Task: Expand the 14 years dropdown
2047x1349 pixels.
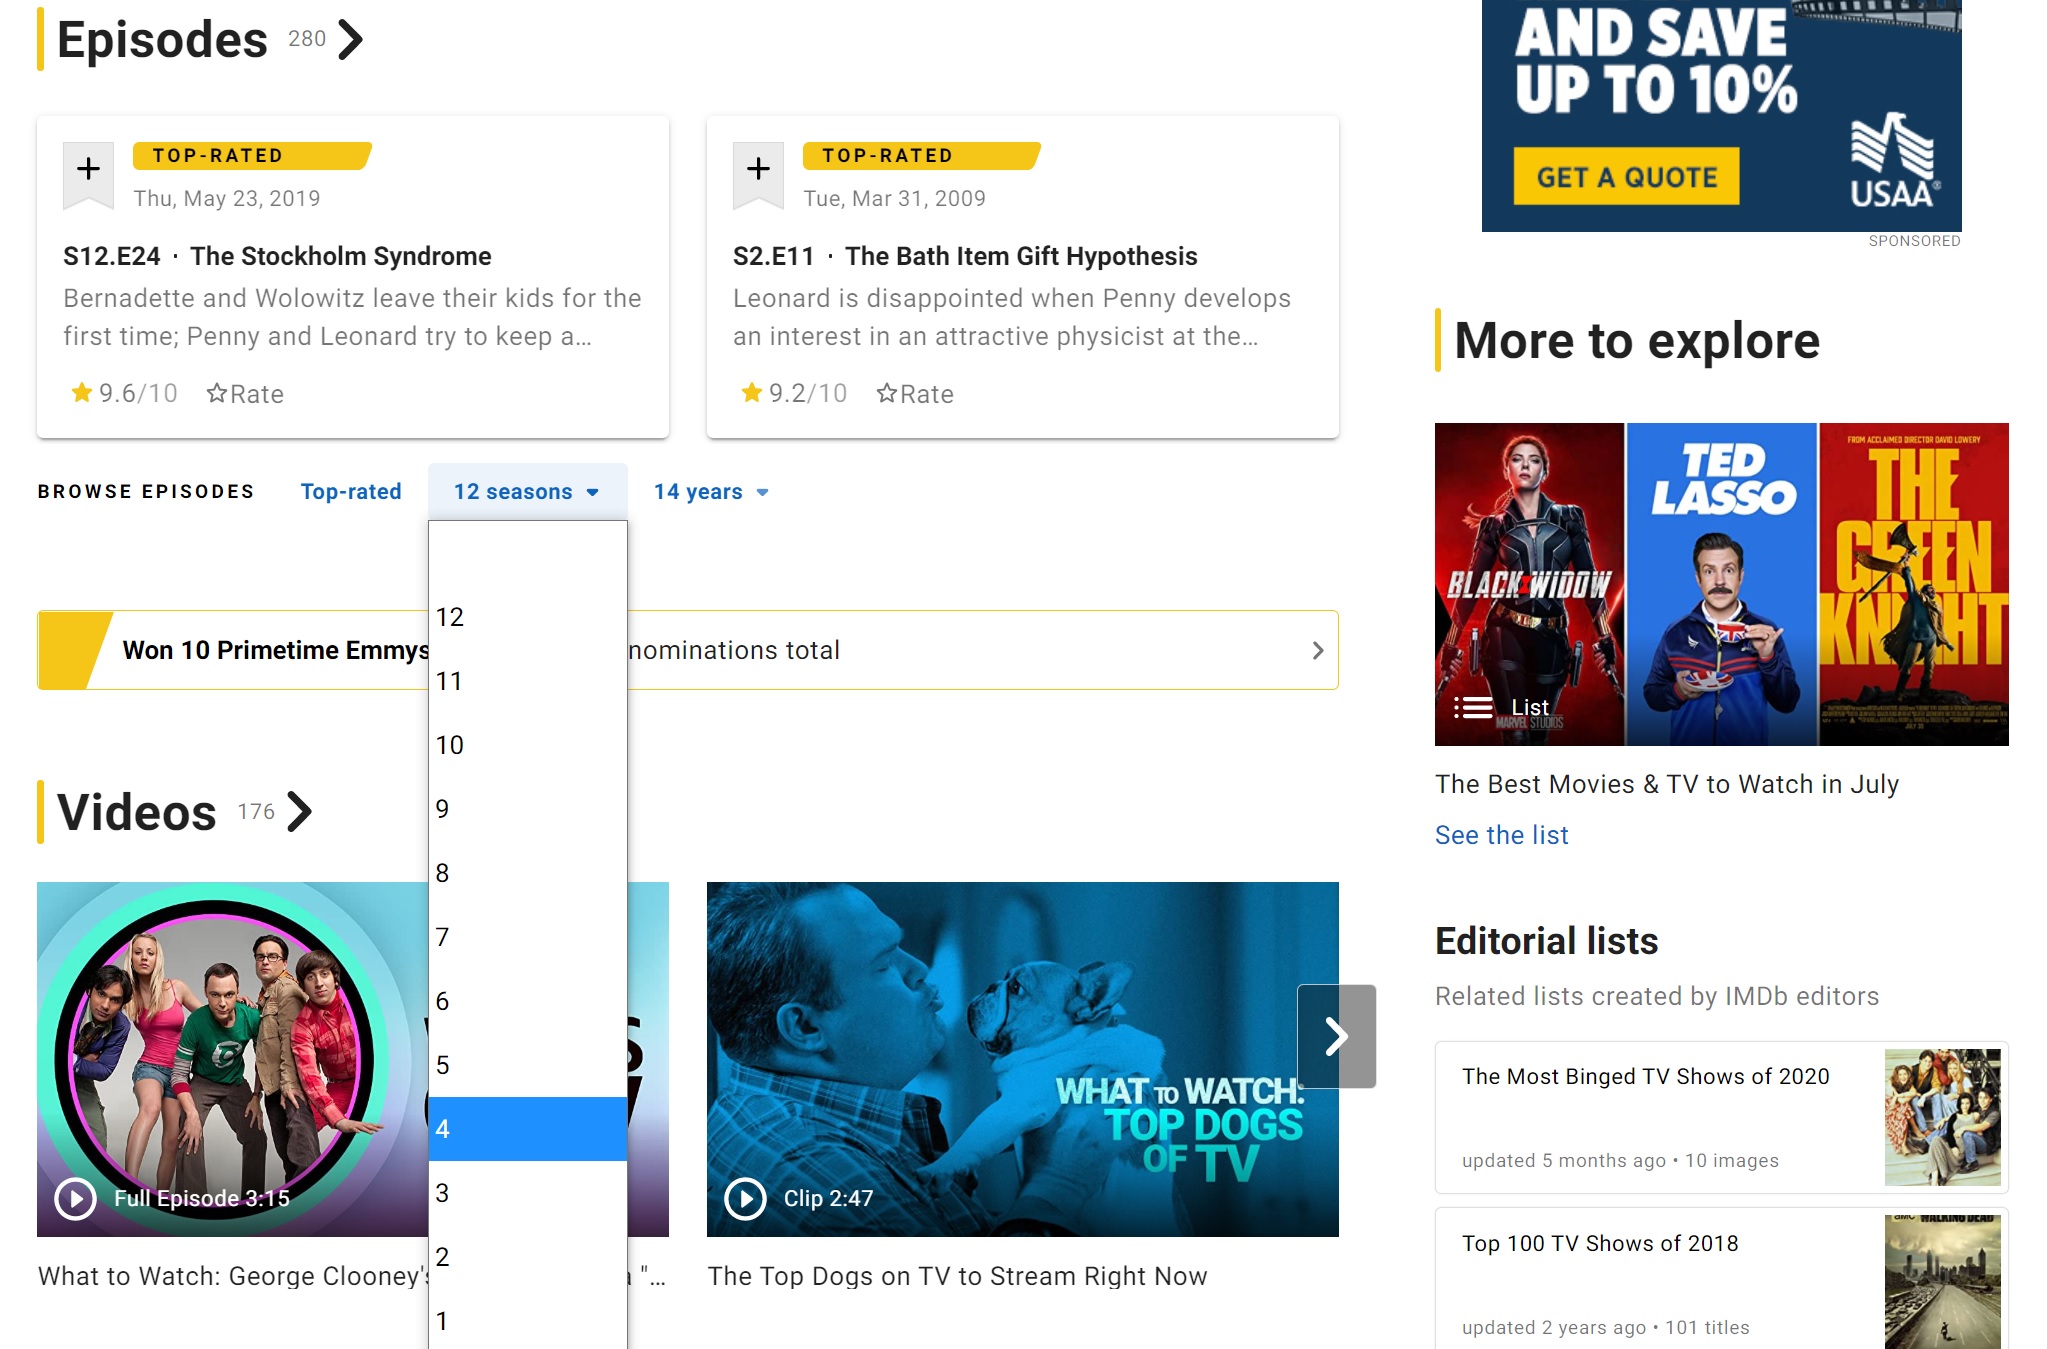Action: (710, 492)
